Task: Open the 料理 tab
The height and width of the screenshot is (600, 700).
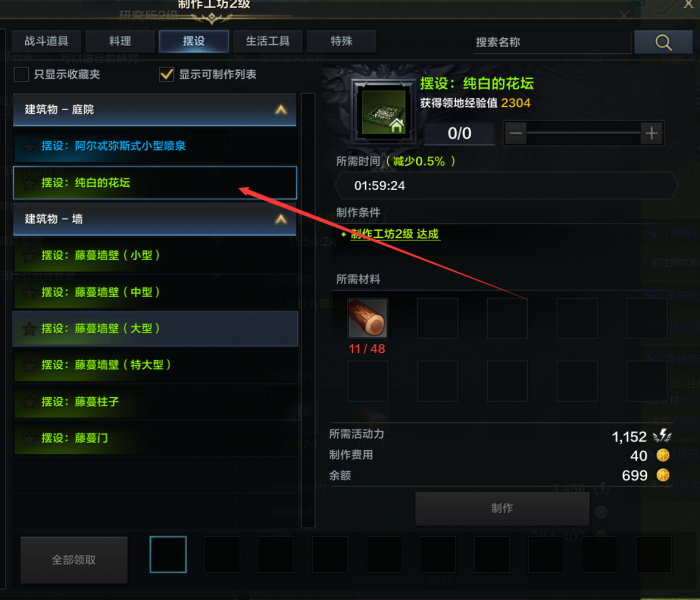Action: (120, 42)
